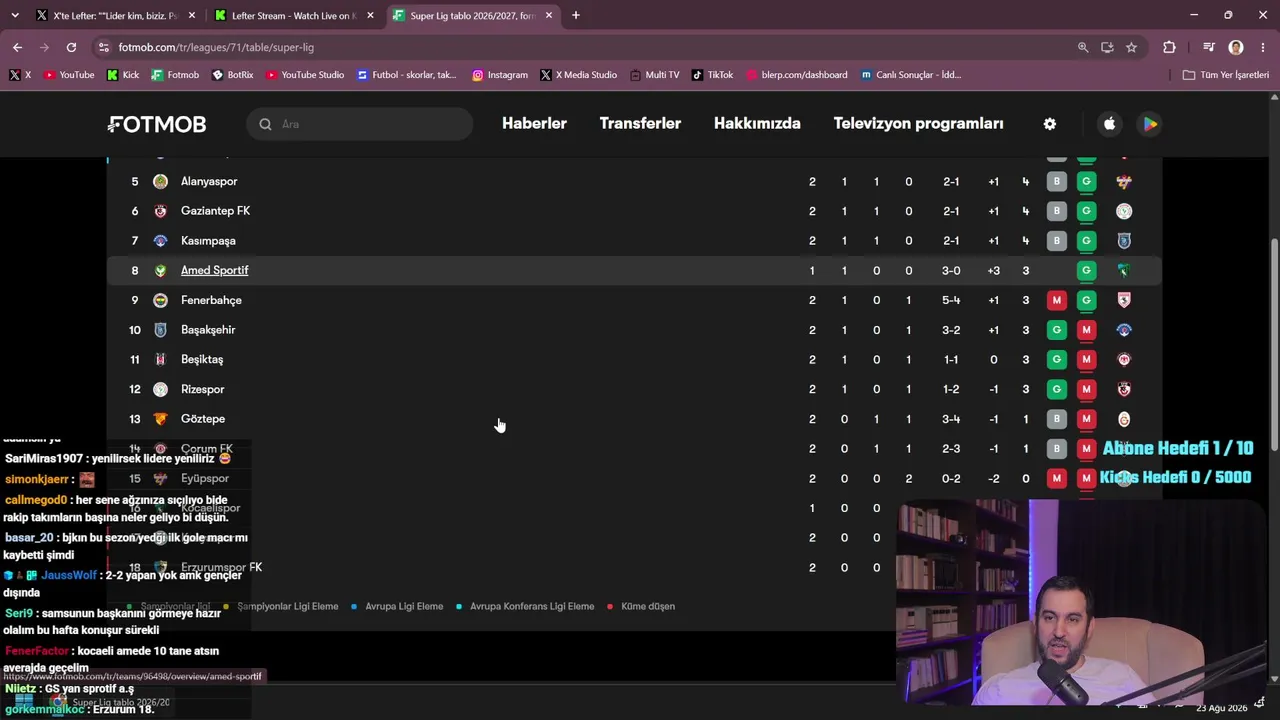Viewport: 1280px width, 720px height.
Task: Click the green G form badge in Gaziantep FK row
Action: [1086, 211]
